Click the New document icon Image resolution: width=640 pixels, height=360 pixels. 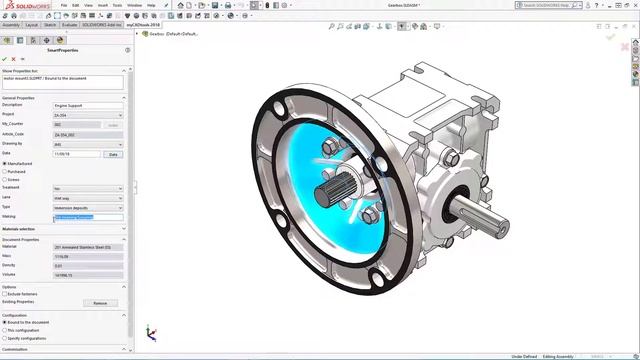point(189,5)
